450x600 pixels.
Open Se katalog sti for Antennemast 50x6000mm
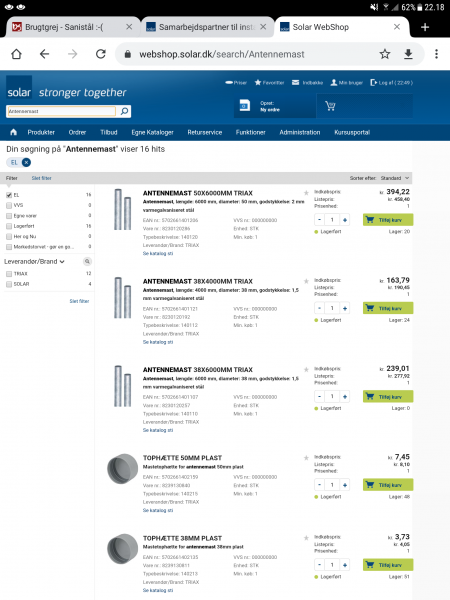[x=158, y=254]
